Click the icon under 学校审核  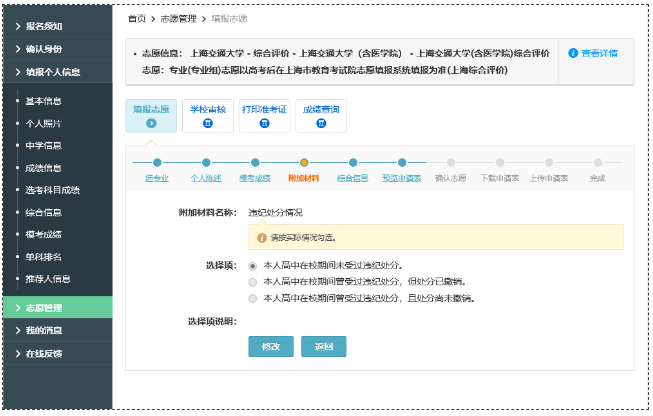[208, 123]
